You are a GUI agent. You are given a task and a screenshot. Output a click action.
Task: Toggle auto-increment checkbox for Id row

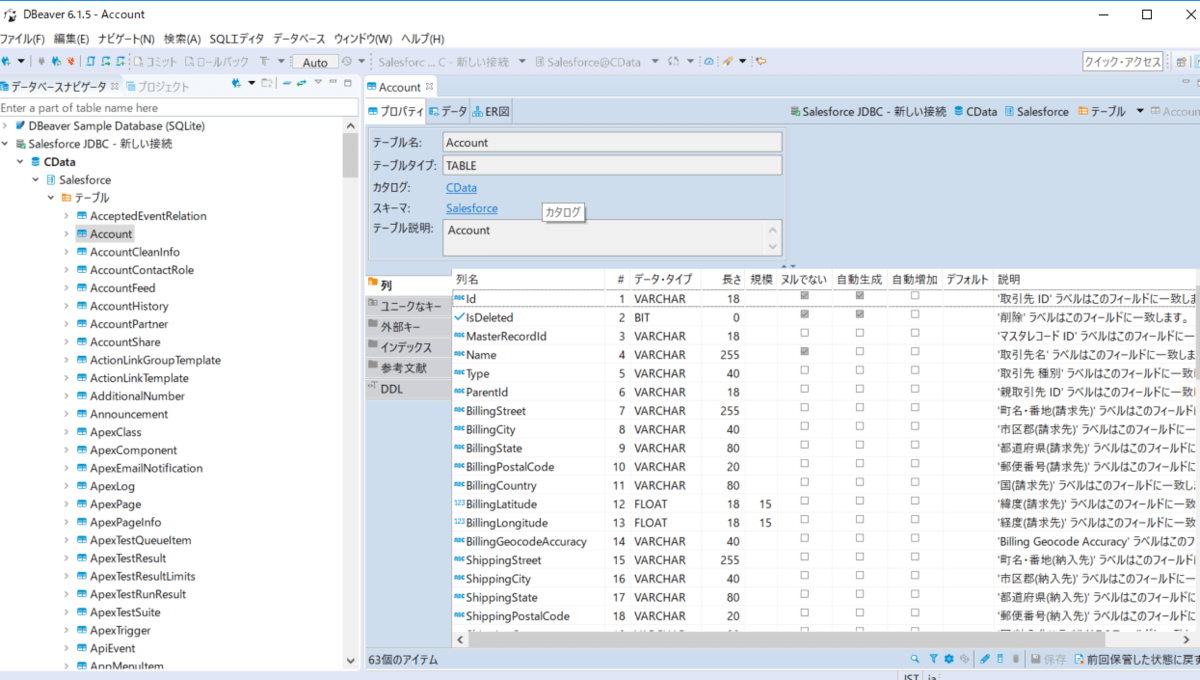(x=914, y=297)
